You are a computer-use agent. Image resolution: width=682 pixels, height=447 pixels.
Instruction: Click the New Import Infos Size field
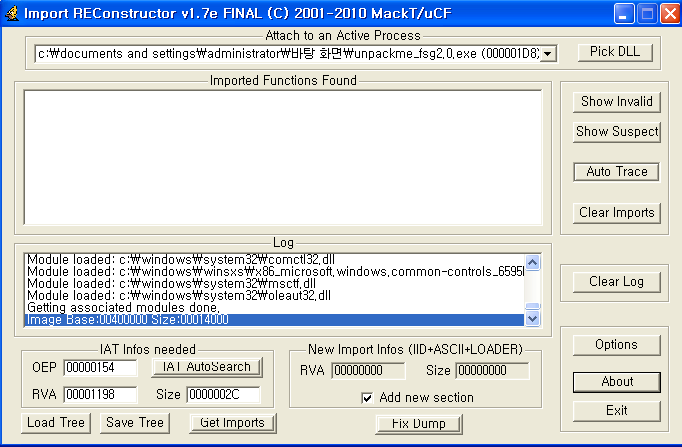click(x=492, y=371)
